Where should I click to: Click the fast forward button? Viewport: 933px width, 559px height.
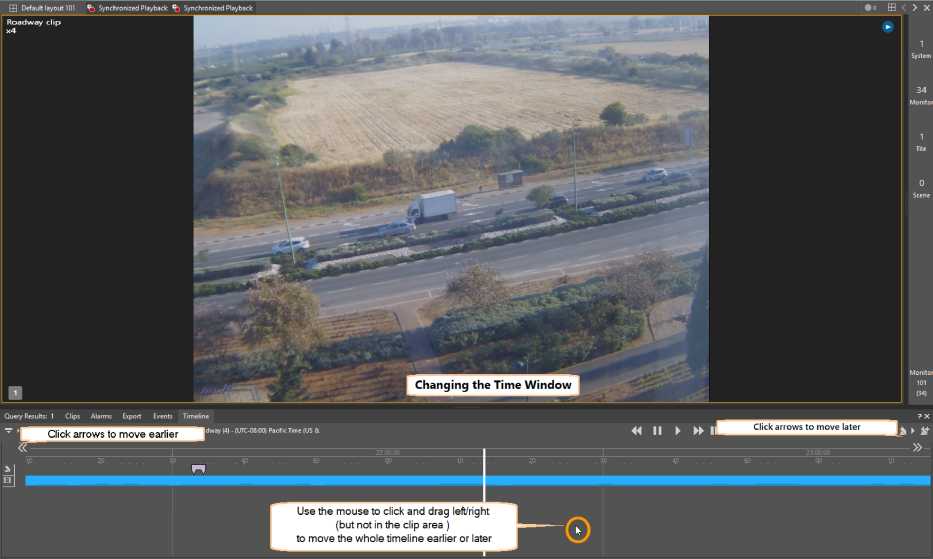coord(698,431)
